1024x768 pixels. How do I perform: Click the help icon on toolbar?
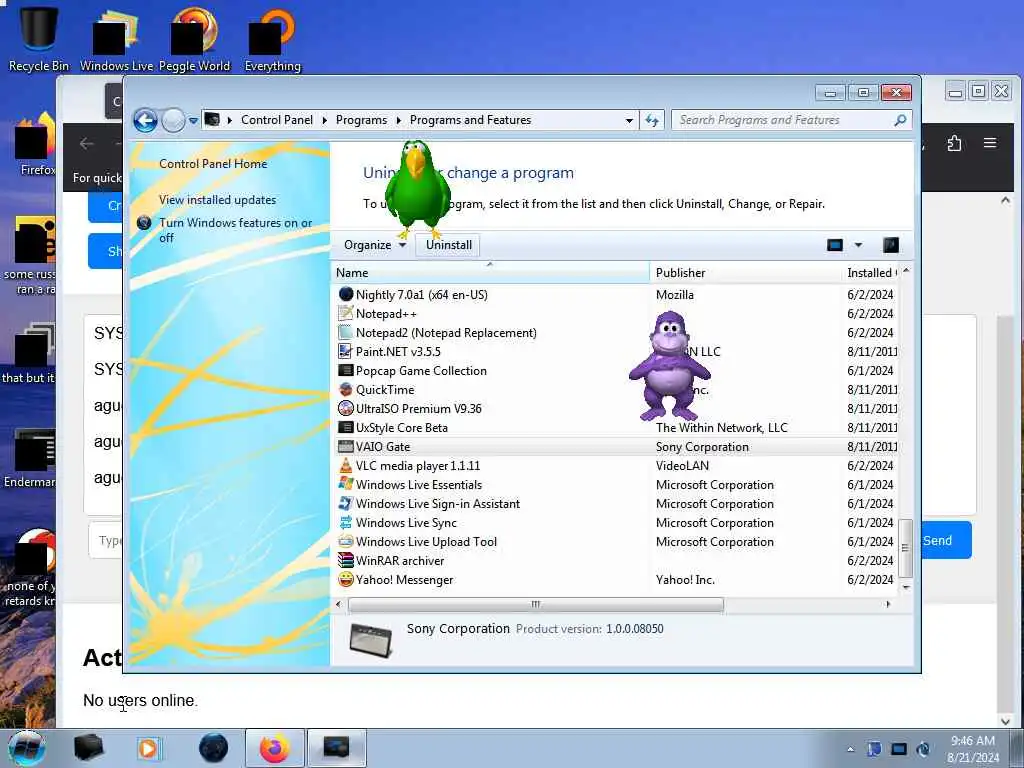pyautogui.click(x=891, y=245)
